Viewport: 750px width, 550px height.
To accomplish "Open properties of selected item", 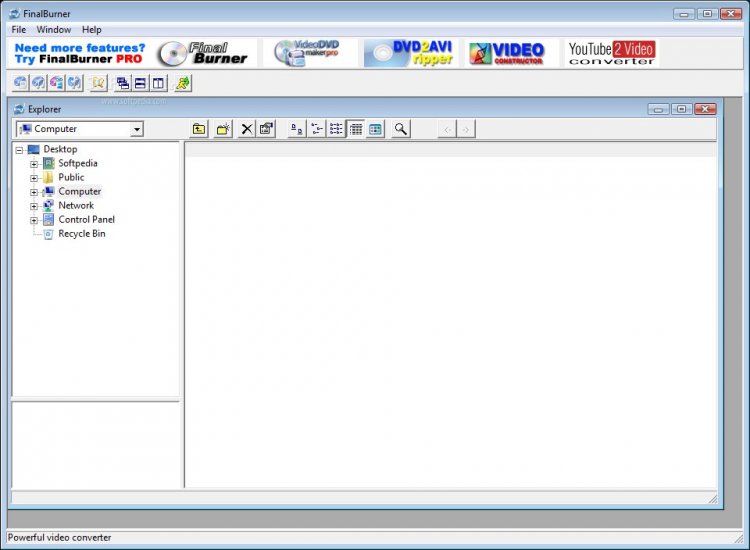I will [266, 129].
